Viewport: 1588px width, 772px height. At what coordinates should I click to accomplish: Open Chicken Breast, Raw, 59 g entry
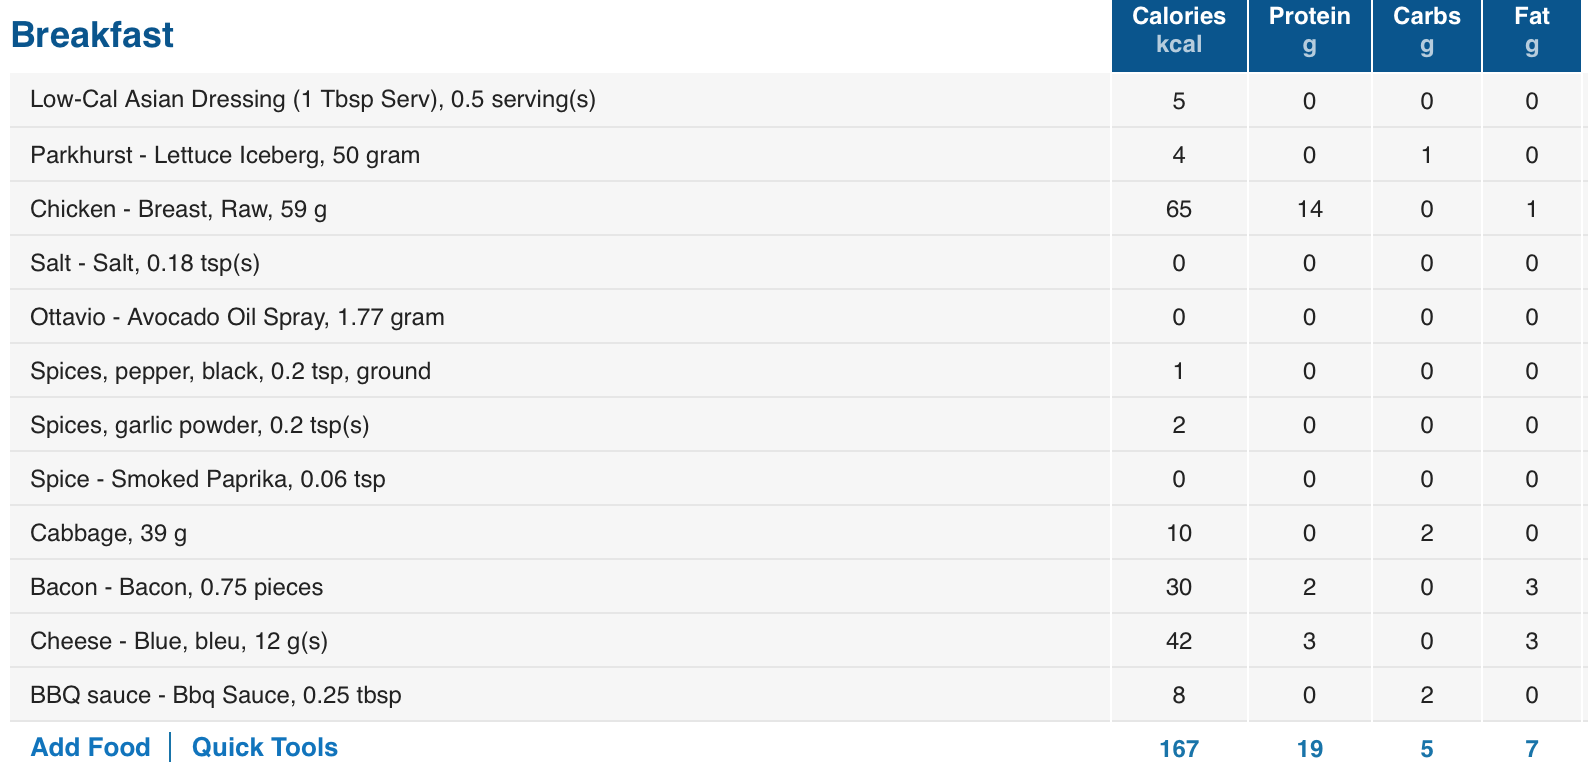(x=178, y=209)
